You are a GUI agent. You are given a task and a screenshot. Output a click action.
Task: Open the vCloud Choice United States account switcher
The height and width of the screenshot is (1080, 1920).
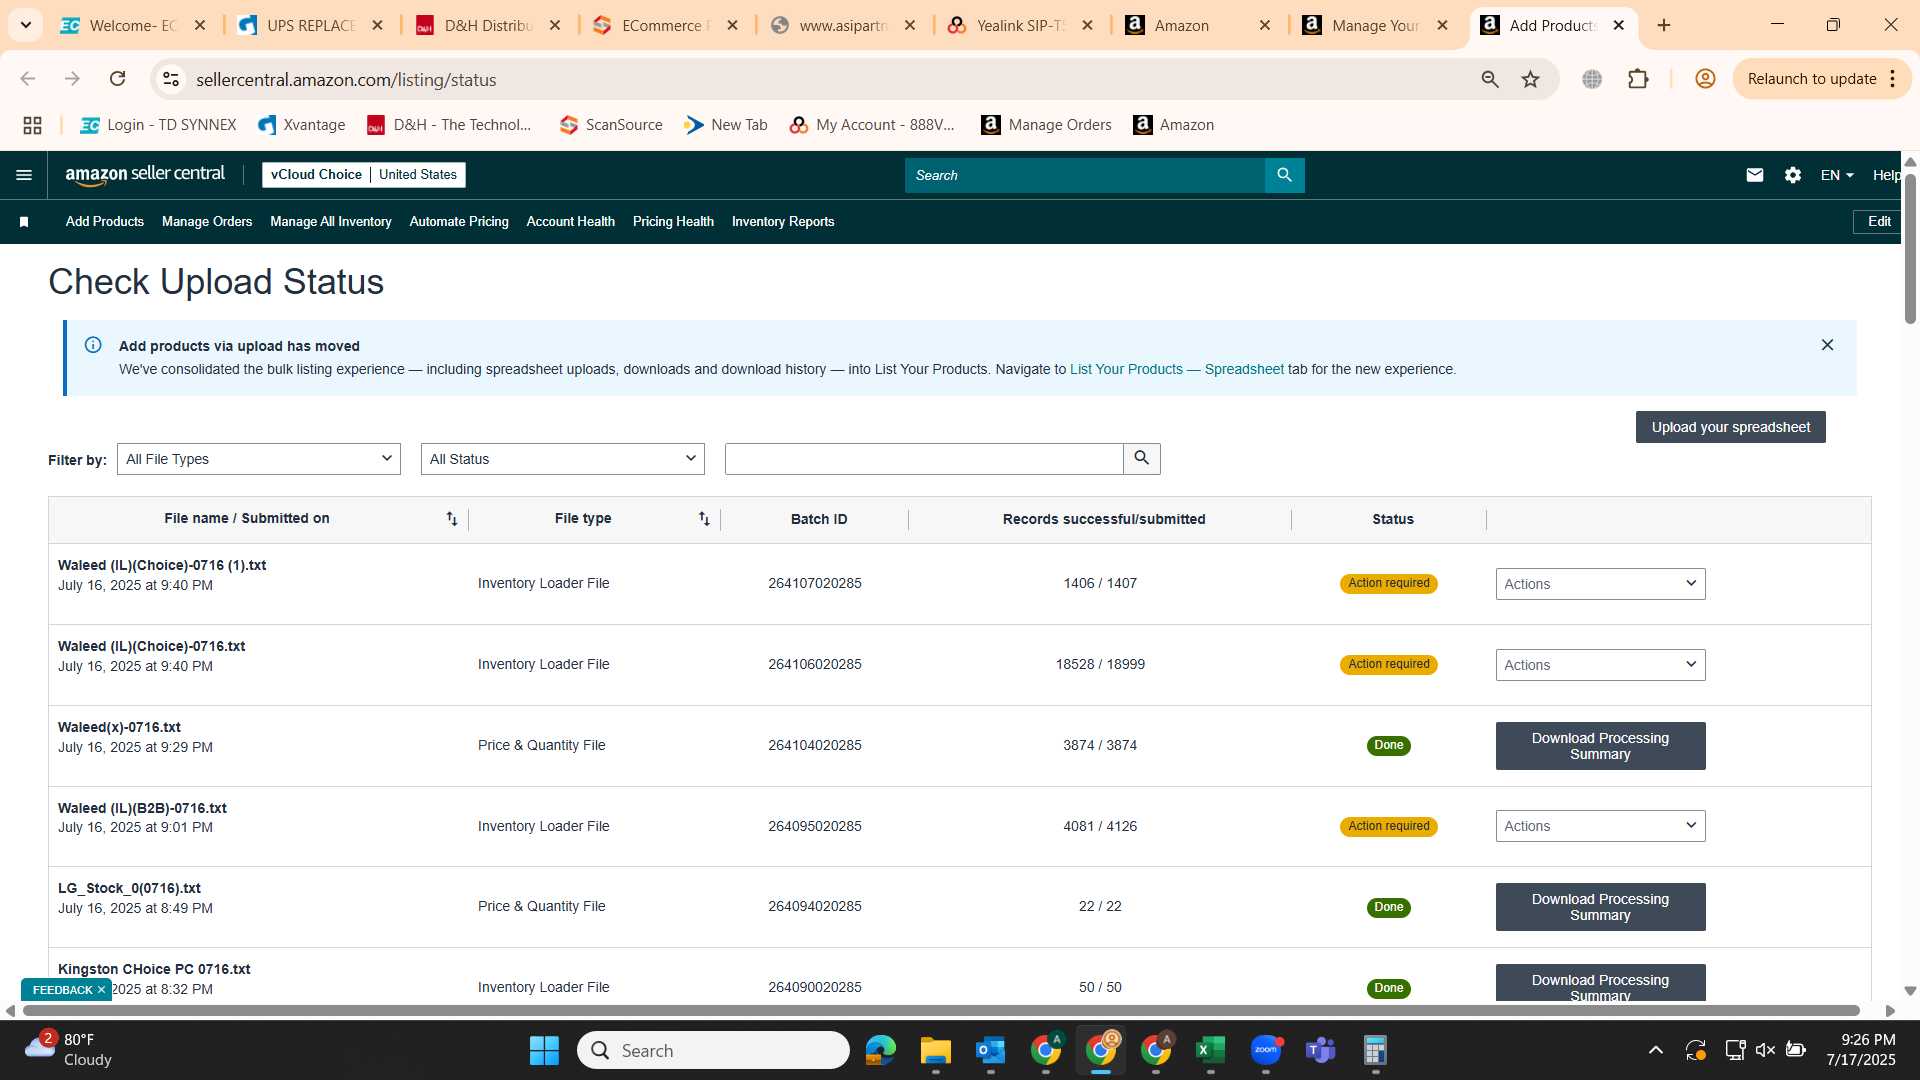(x=364, y=174)
